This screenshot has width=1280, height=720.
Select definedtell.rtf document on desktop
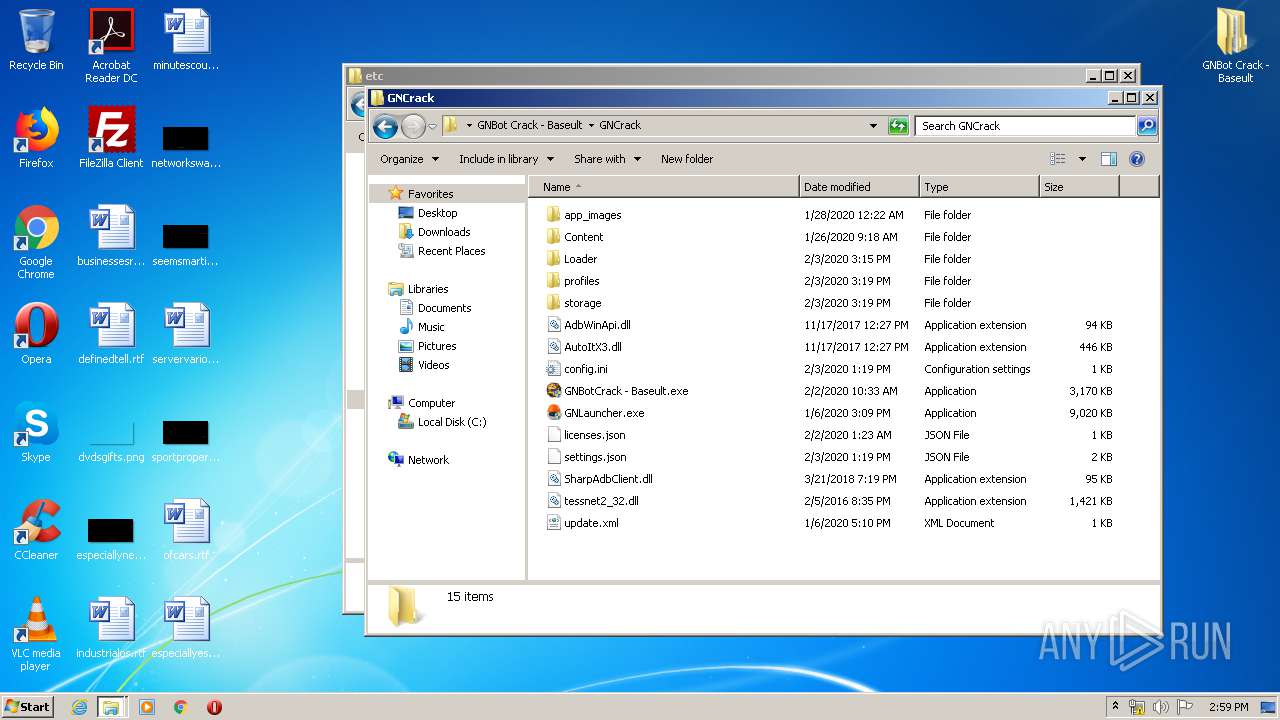click(x=111, y=334)
